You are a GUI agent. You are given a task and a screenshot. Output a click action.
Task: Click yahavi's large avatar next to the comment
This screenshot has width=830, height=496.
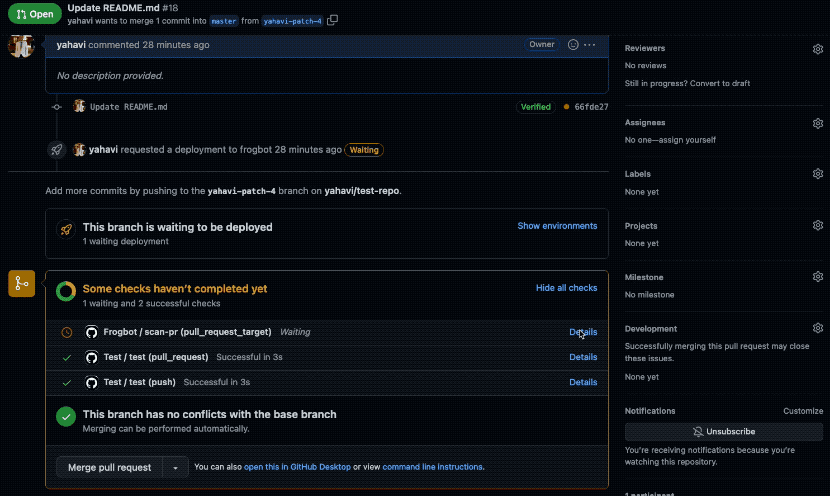(21, 46)
